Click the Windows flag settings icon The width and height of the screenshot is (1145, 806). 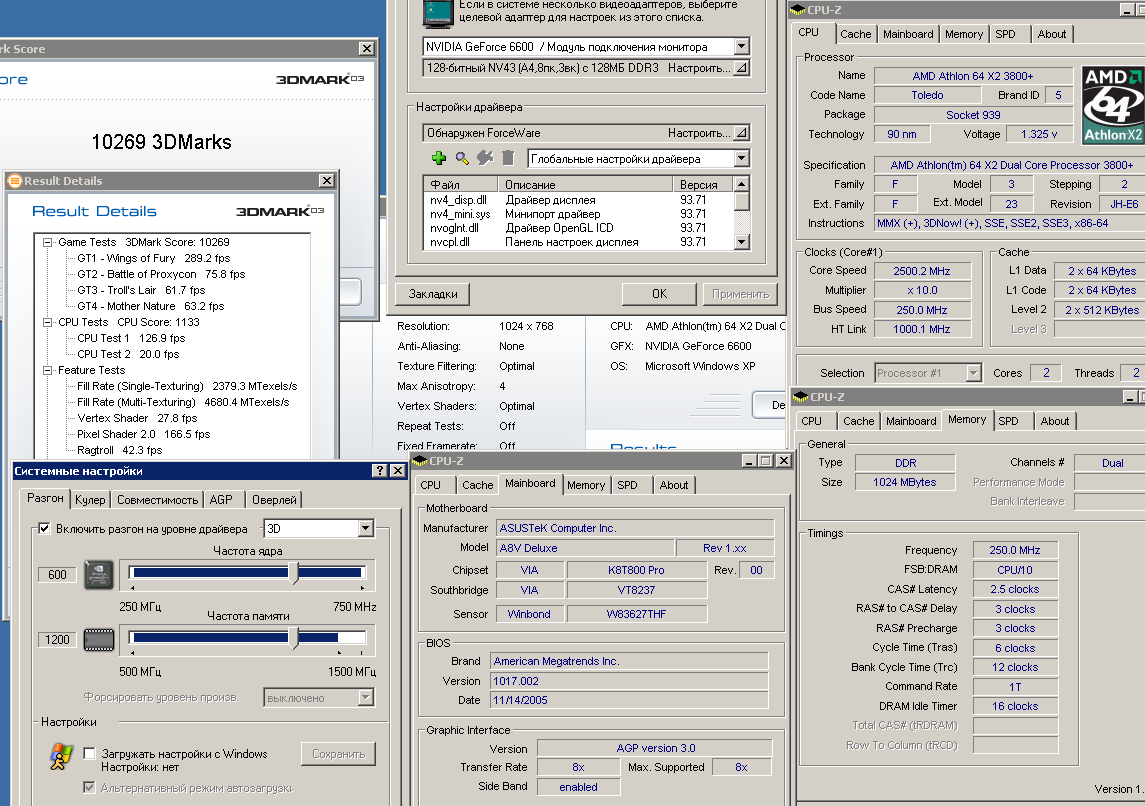(61, 757)
